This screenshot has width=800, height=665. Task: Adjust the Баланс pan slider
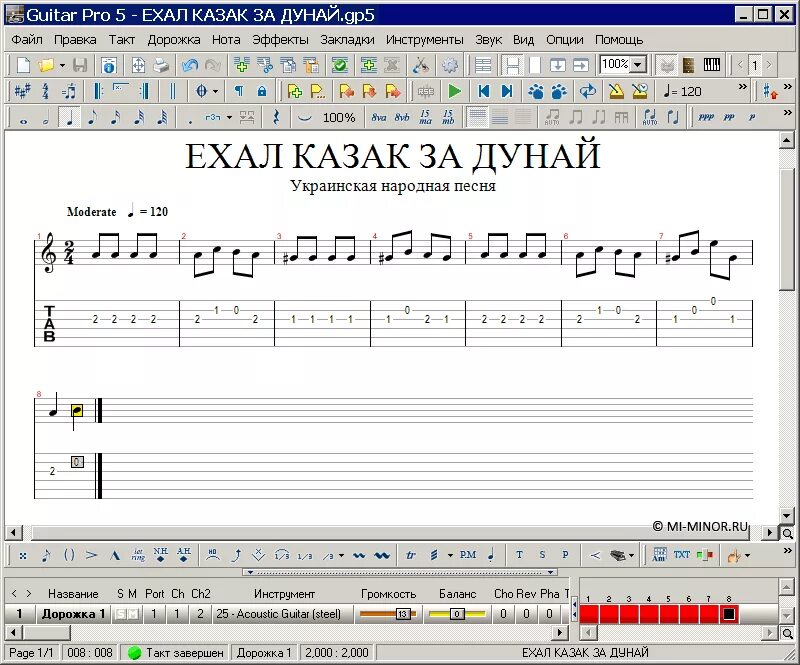pos(457,614)
